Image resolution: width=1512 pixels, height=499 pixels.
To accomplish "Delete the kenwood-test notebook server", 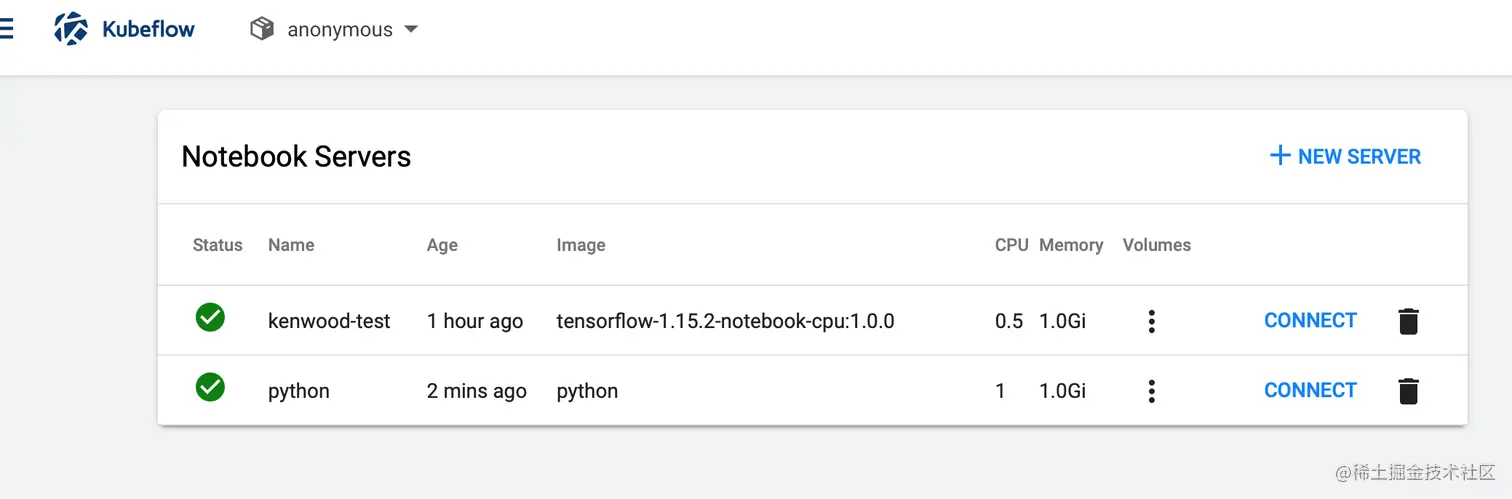I will point(1408,321).
